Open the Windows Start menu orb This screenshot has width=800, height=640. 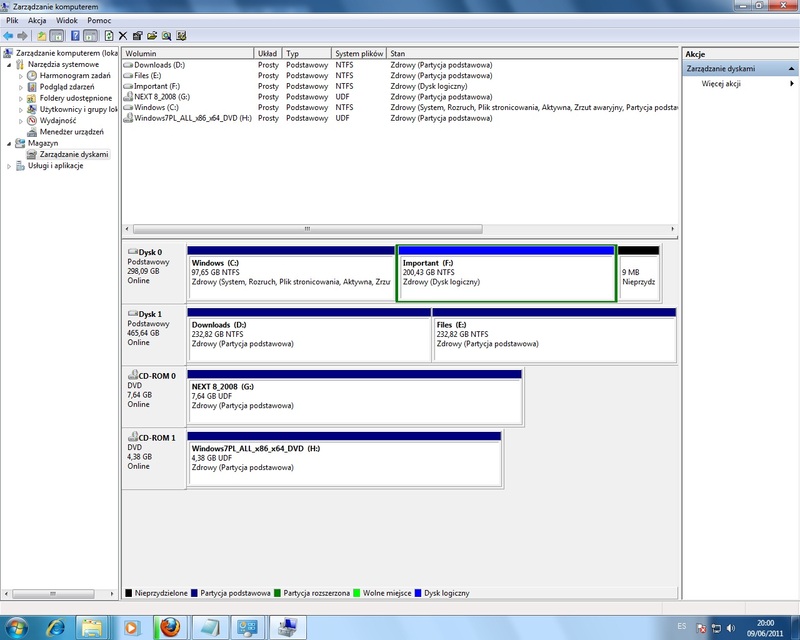click(16, 627)
